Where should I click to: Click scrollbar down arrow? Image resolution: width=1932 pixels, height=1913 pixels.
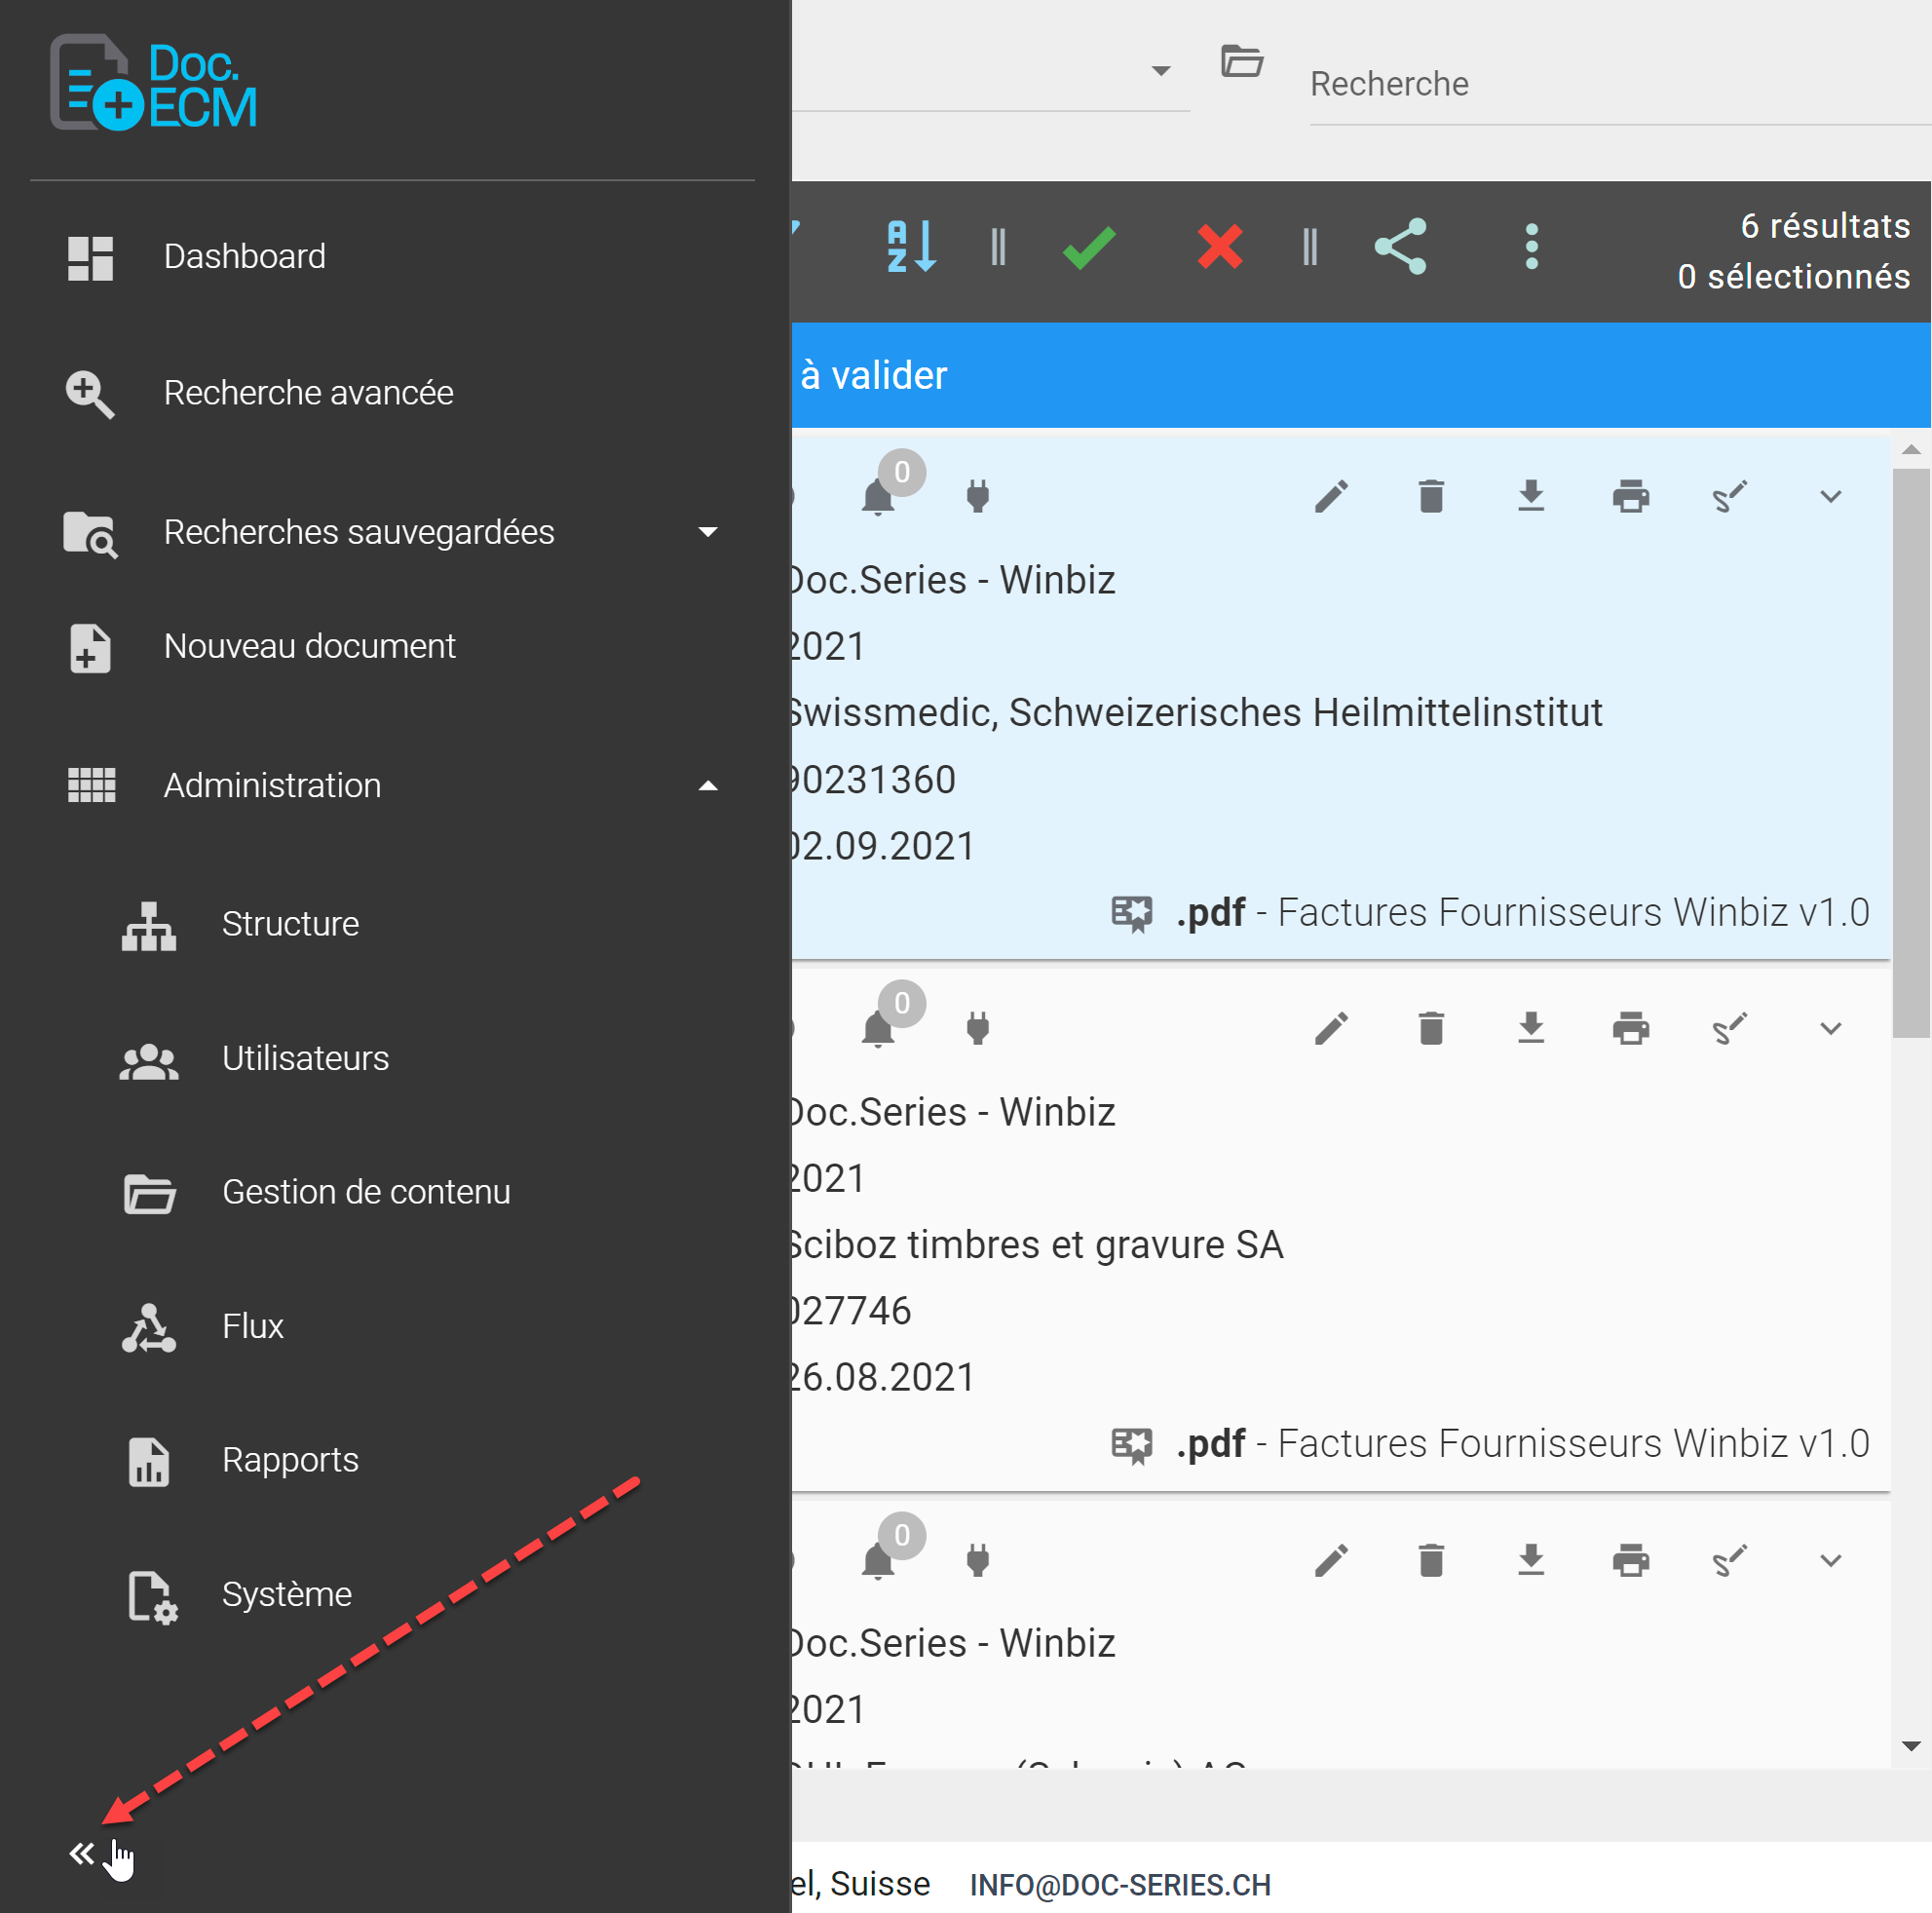1911,1747
